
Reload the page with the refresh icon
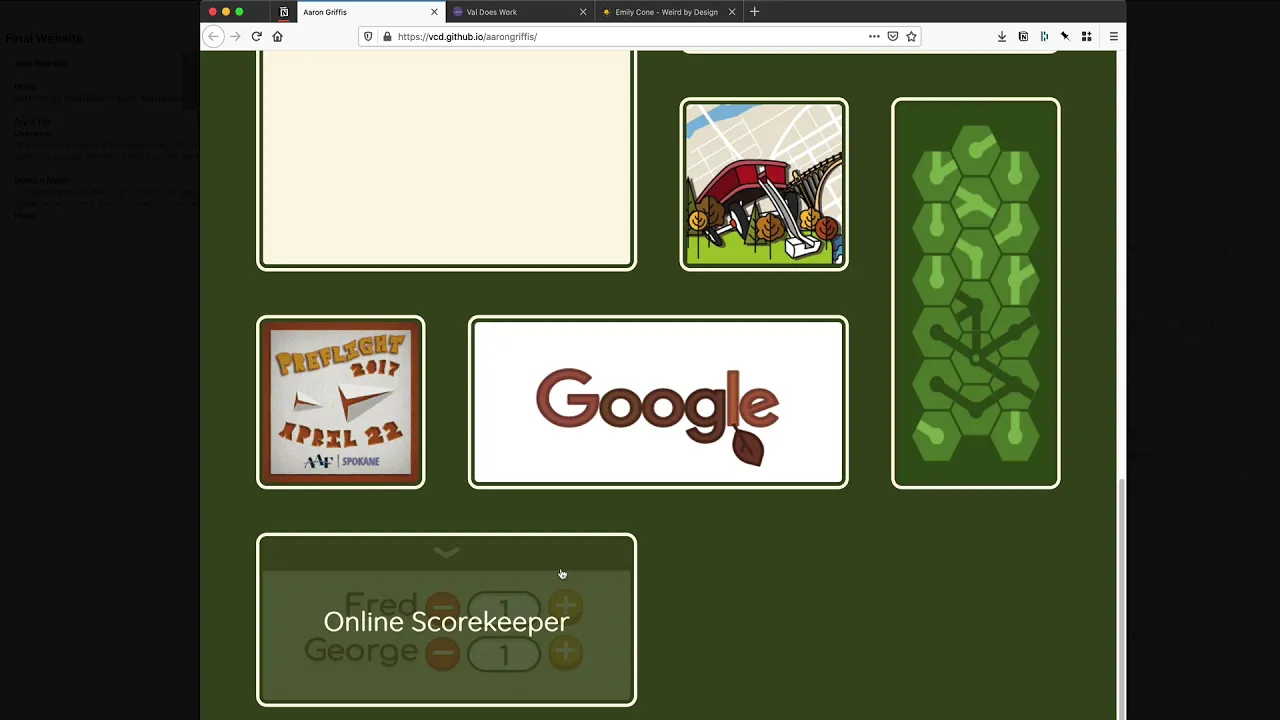point(257,36)
